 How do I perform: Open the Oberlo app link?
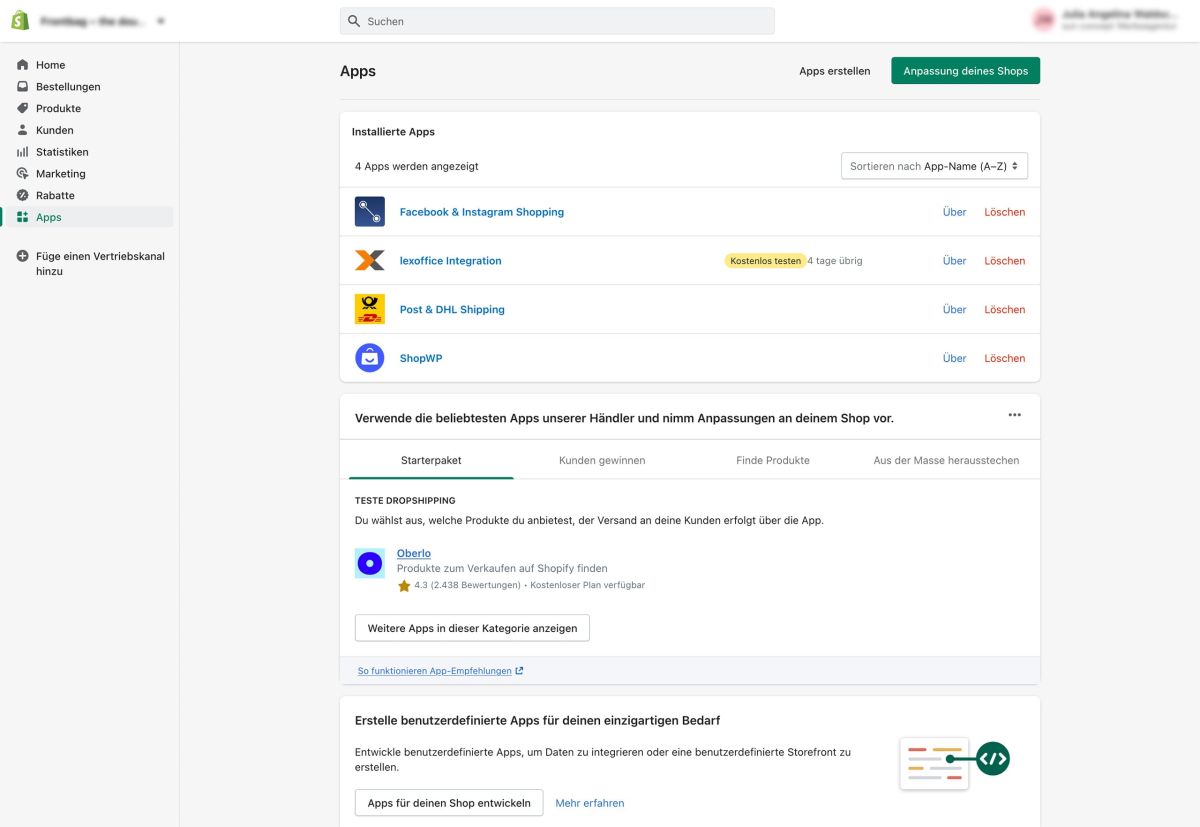pos(414,553)
